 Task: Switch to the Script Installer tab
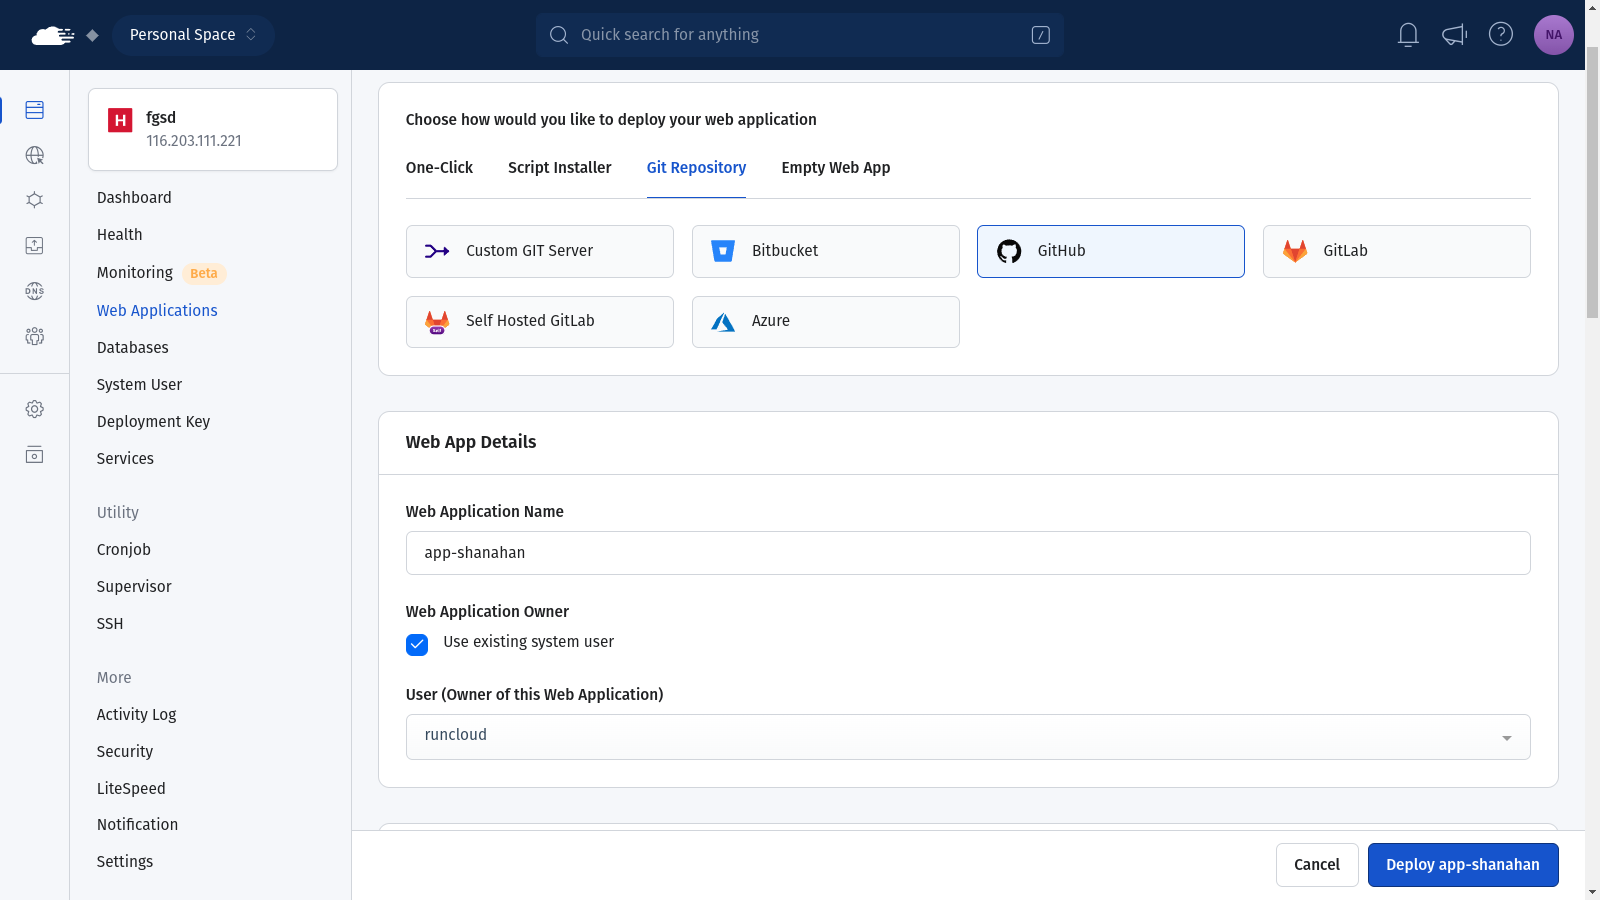[559, 168]
